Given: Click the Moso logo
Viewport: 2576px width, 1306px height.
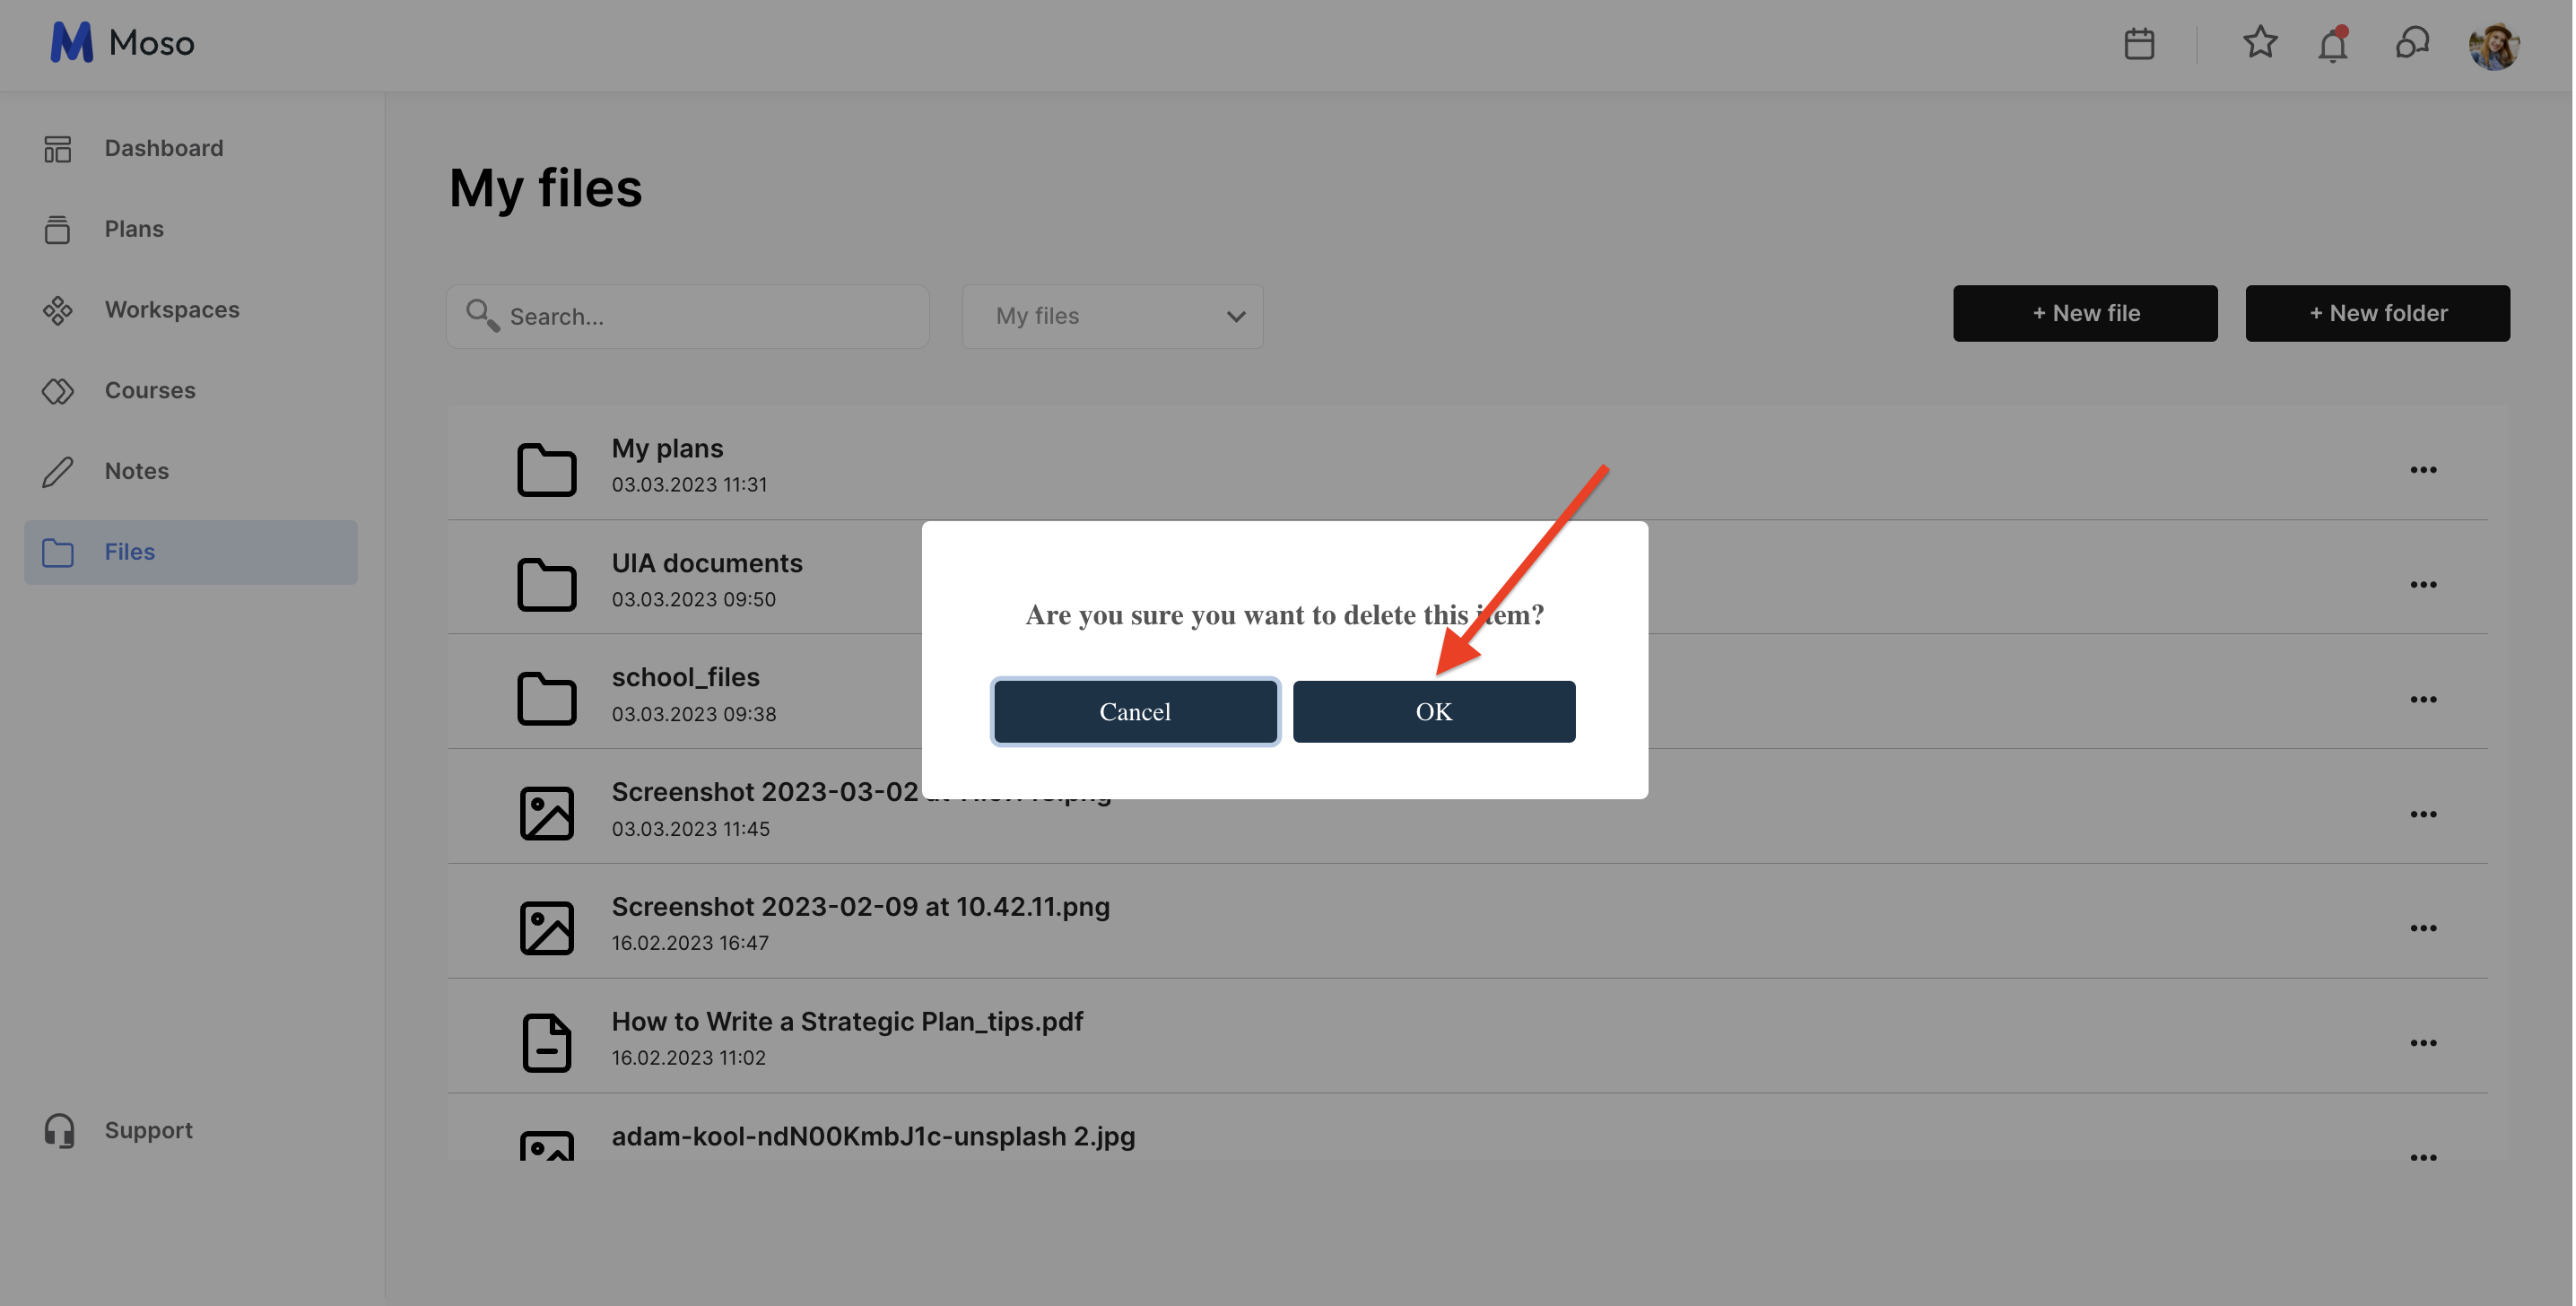Looking at the screenshot, I should pos(122,43).
